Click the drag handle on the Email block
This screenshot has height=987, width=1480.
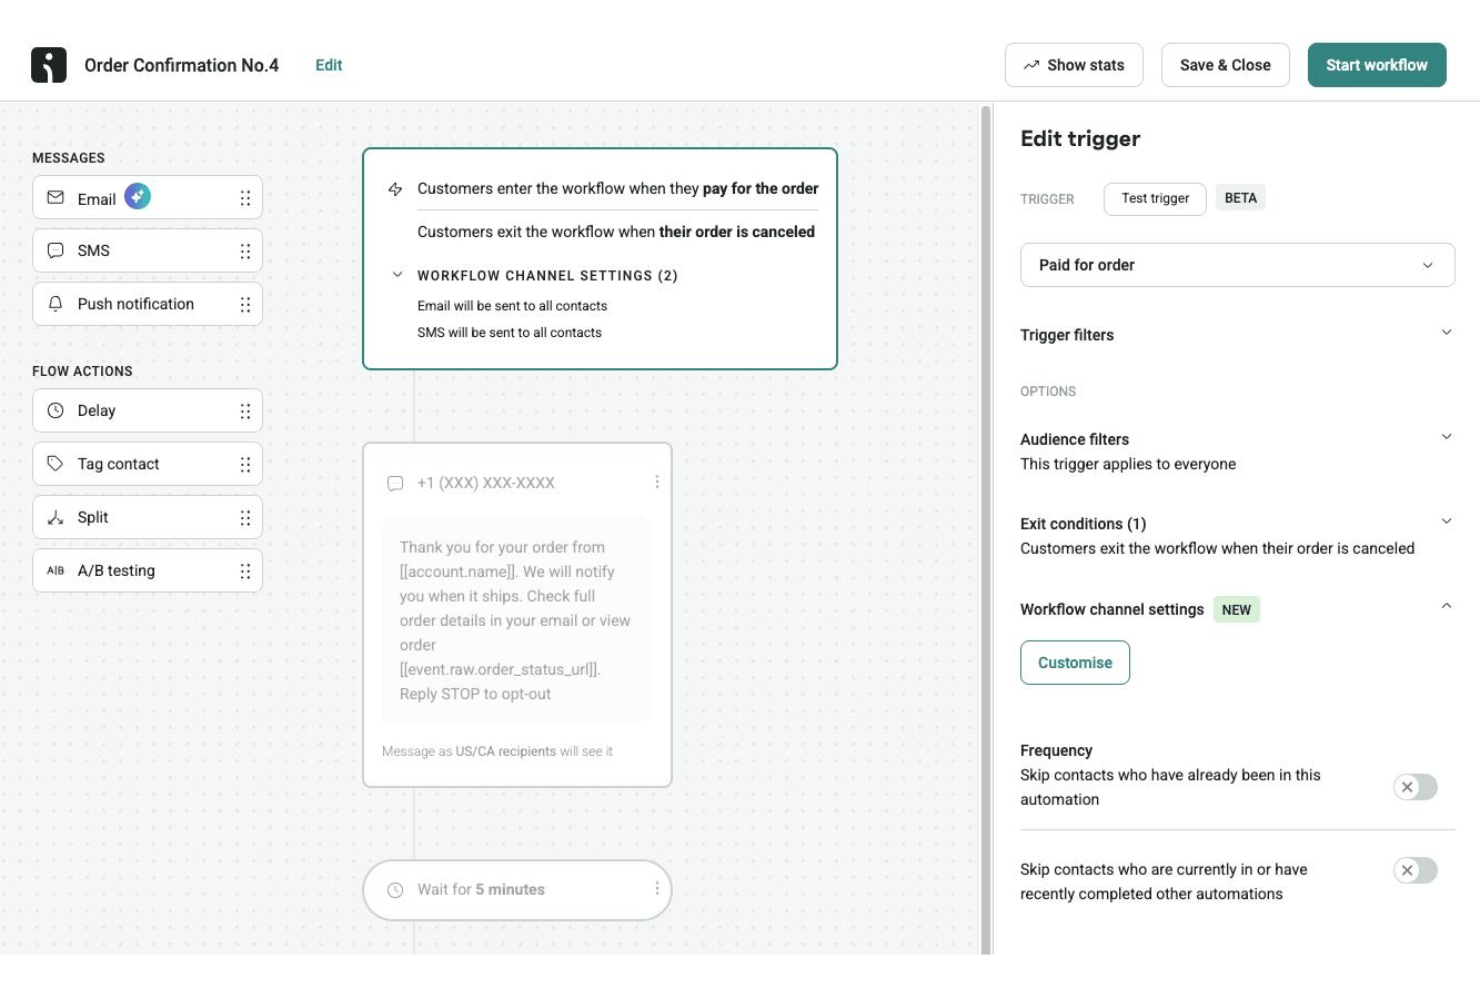(245, 198)
